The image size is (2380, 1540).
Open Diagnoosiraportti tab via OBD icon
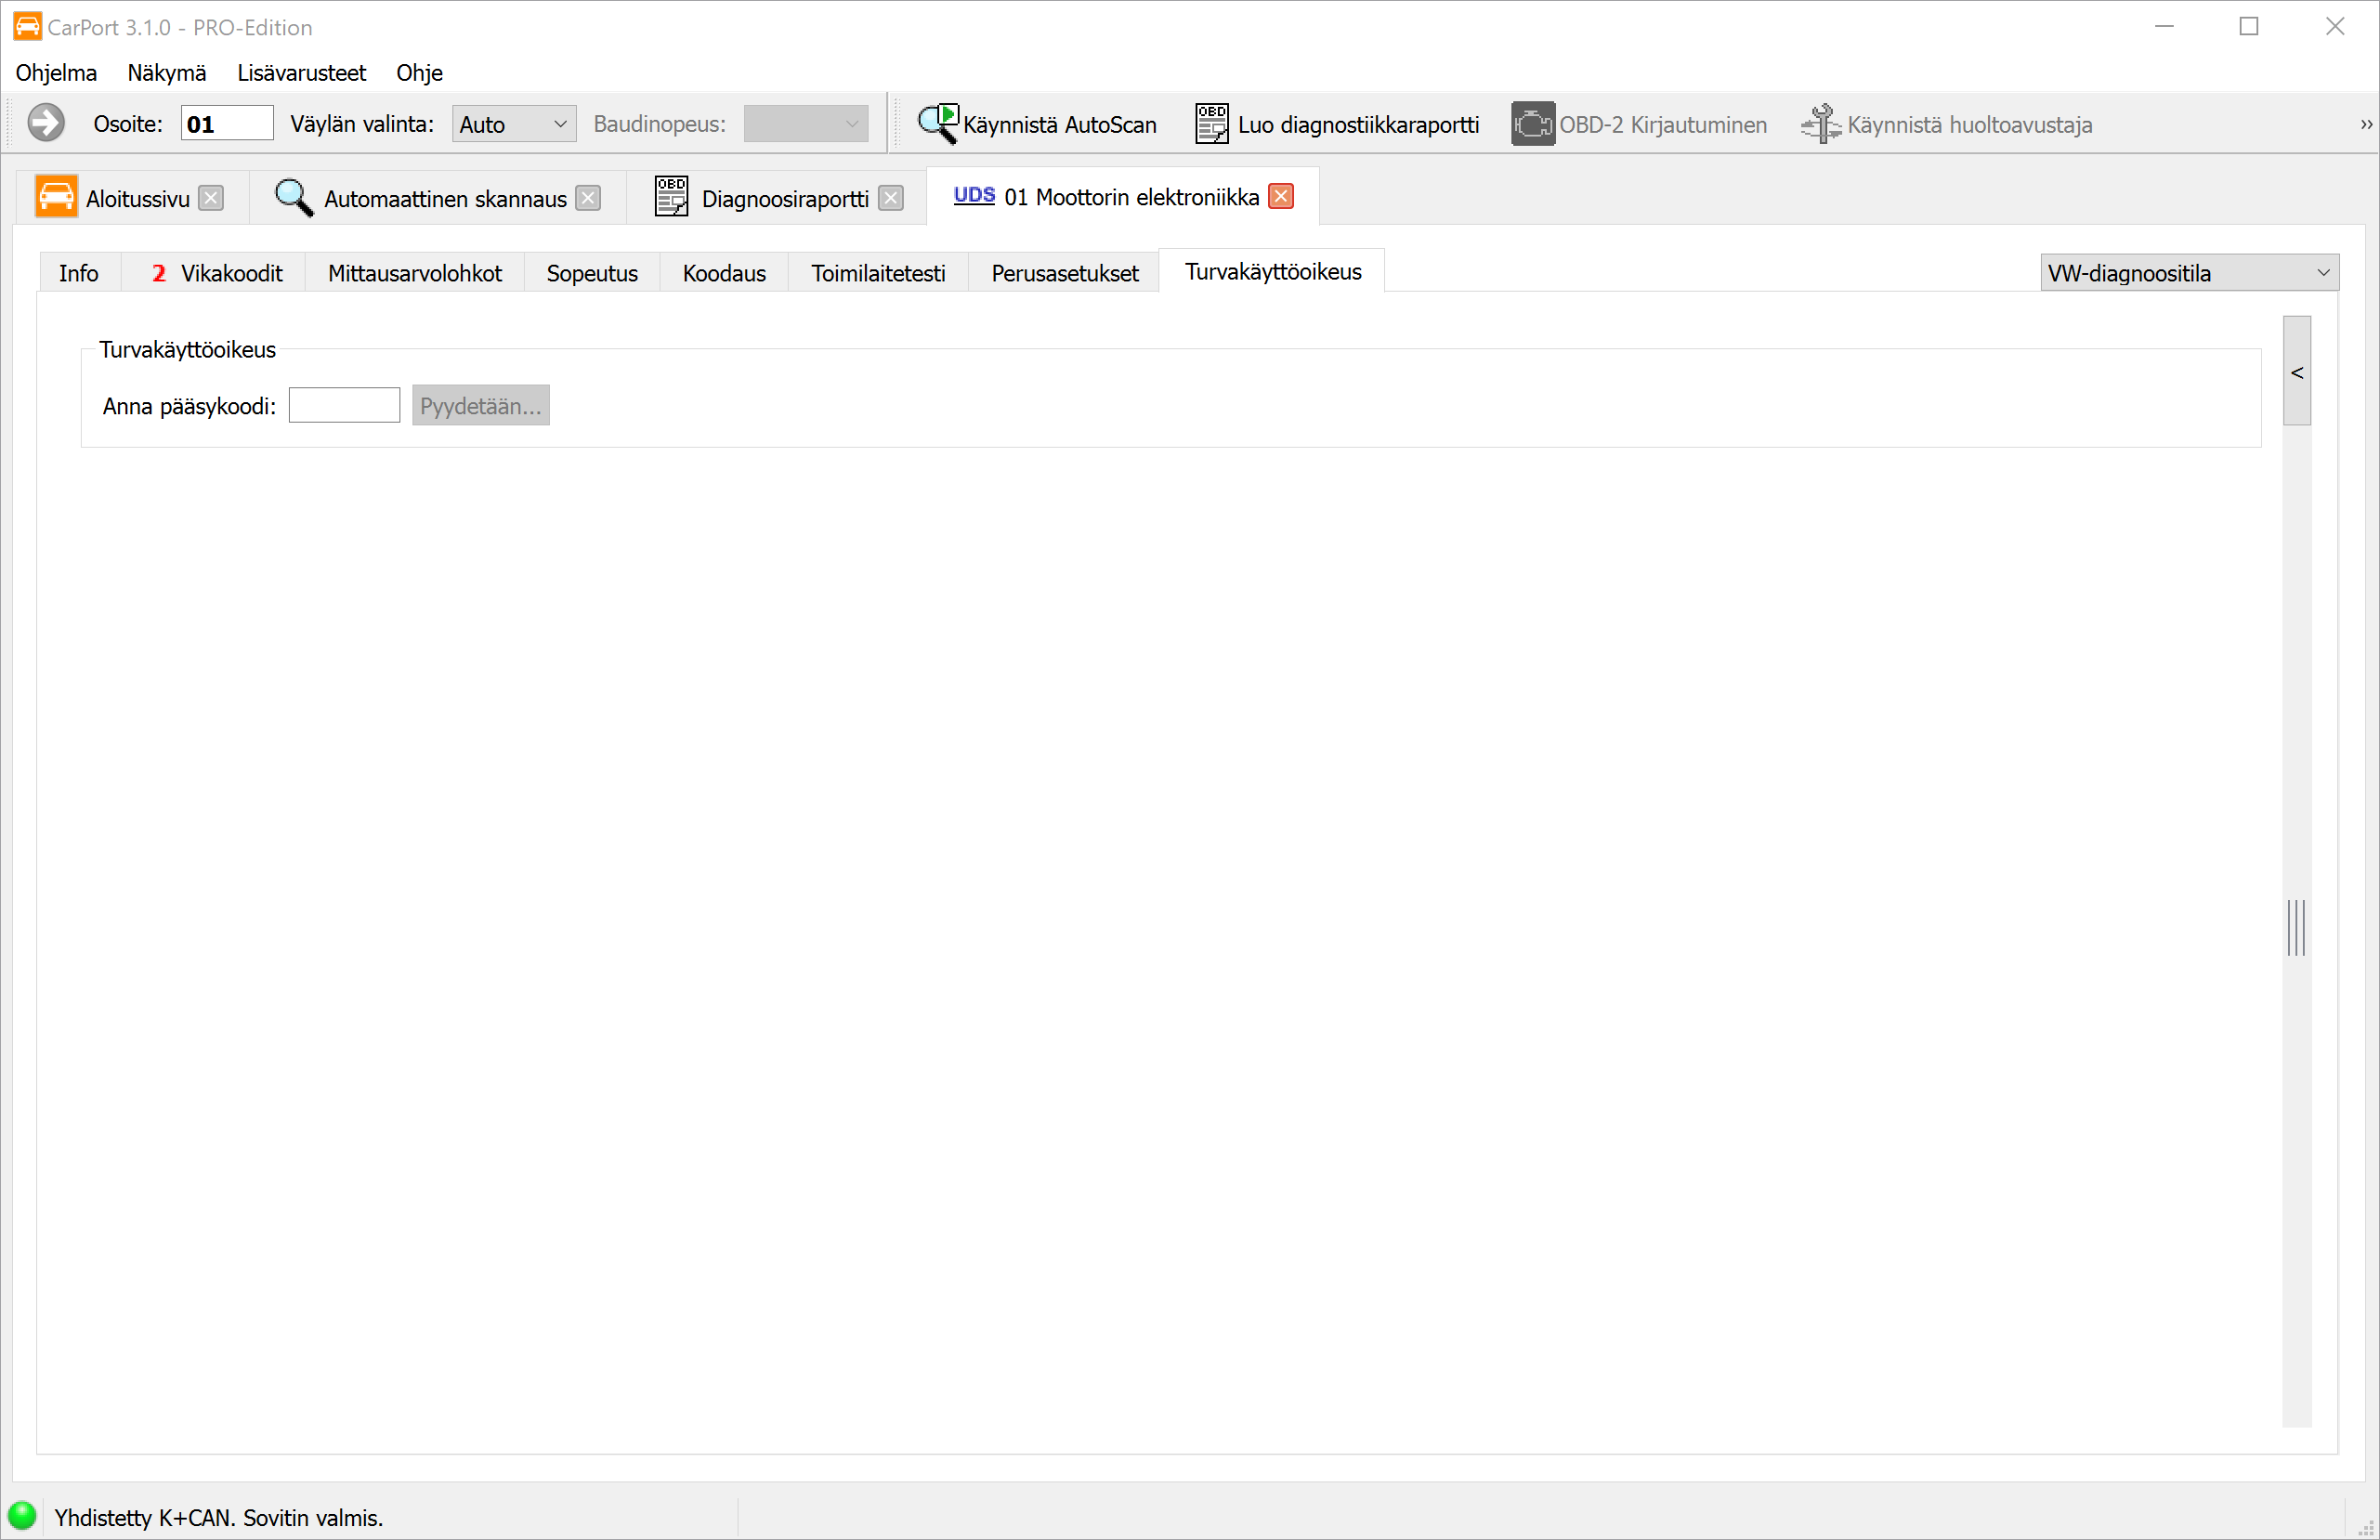[x=671, y=197]
